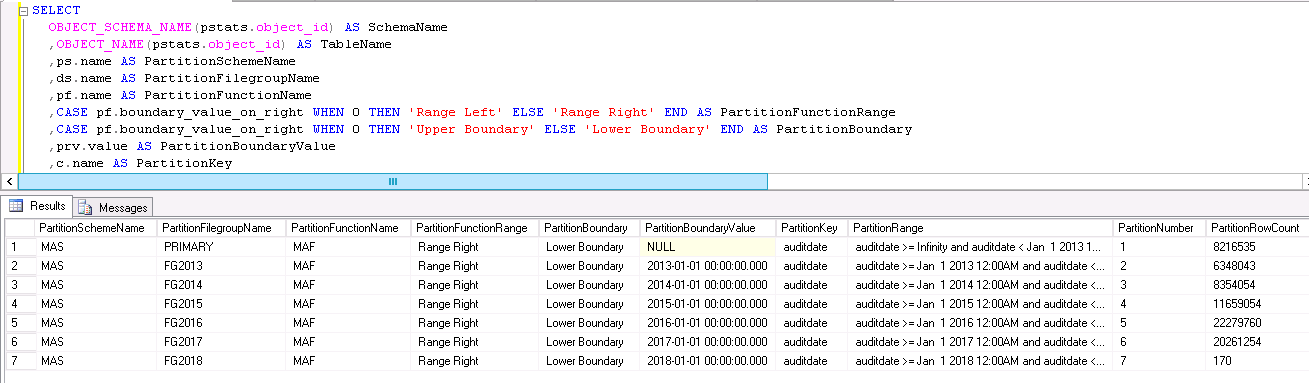Click the 2017-01-01 00:00:00.000 boundary value cell

pos(708,342)
